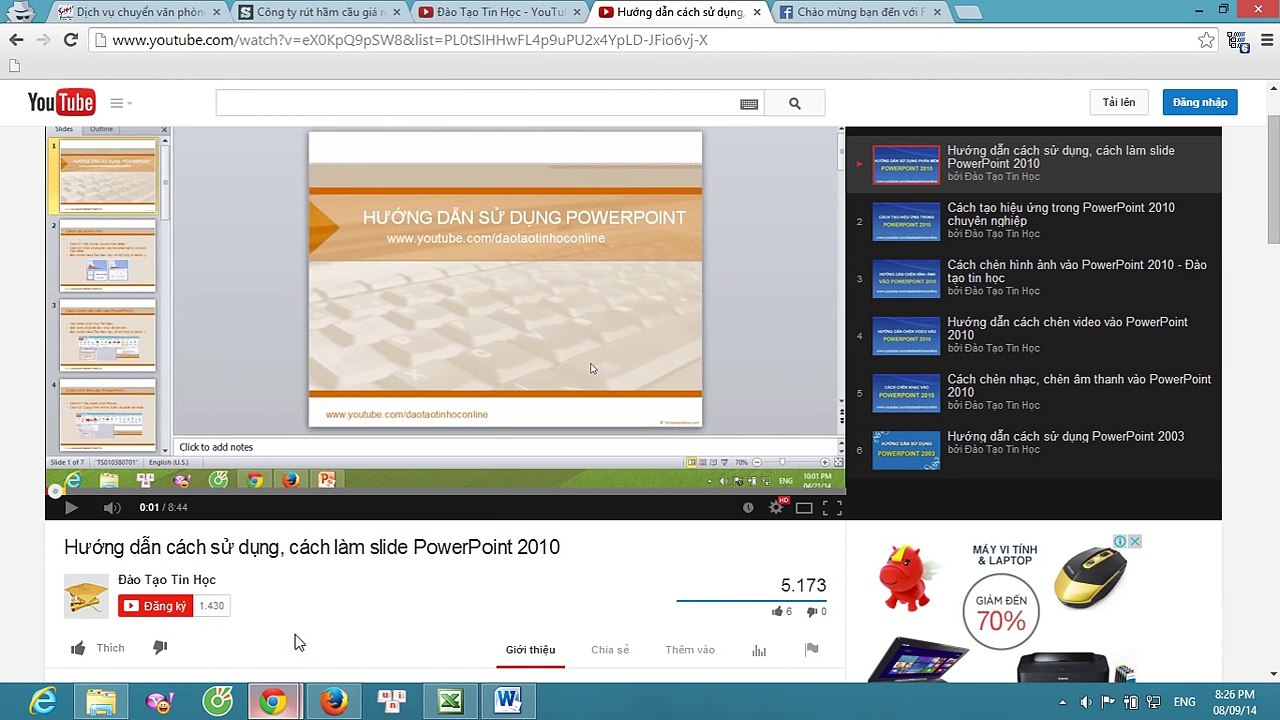Open playlist video Cách tạo hiệu ứng
This screenshot has height=720, width=1280.
point(1034,221)
